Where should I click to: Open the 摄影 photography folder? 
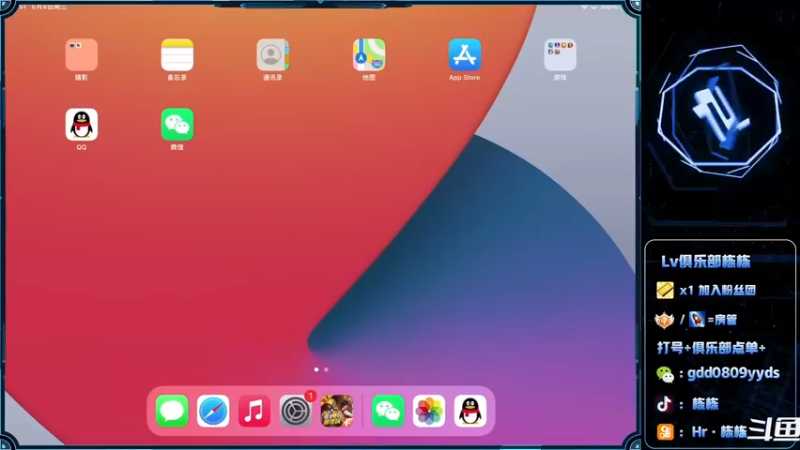pos(82,55)
